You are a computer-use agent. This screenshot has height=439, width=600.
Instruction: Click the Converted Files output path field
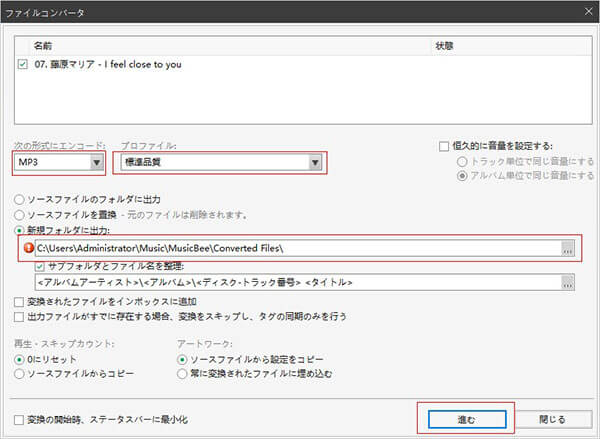point(298,248)
